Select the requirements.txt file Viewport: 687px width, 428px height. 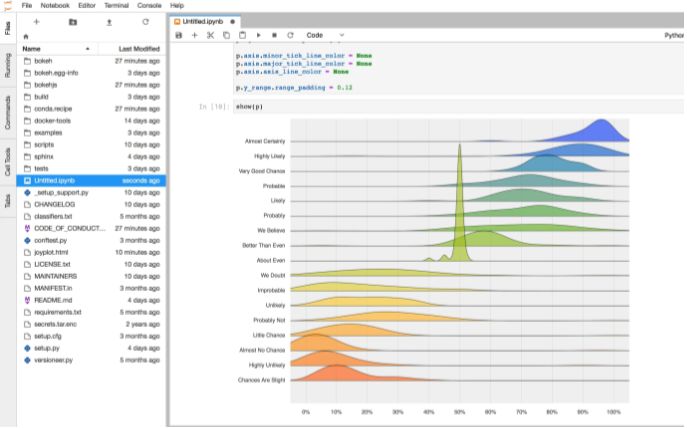pos(91,312)
